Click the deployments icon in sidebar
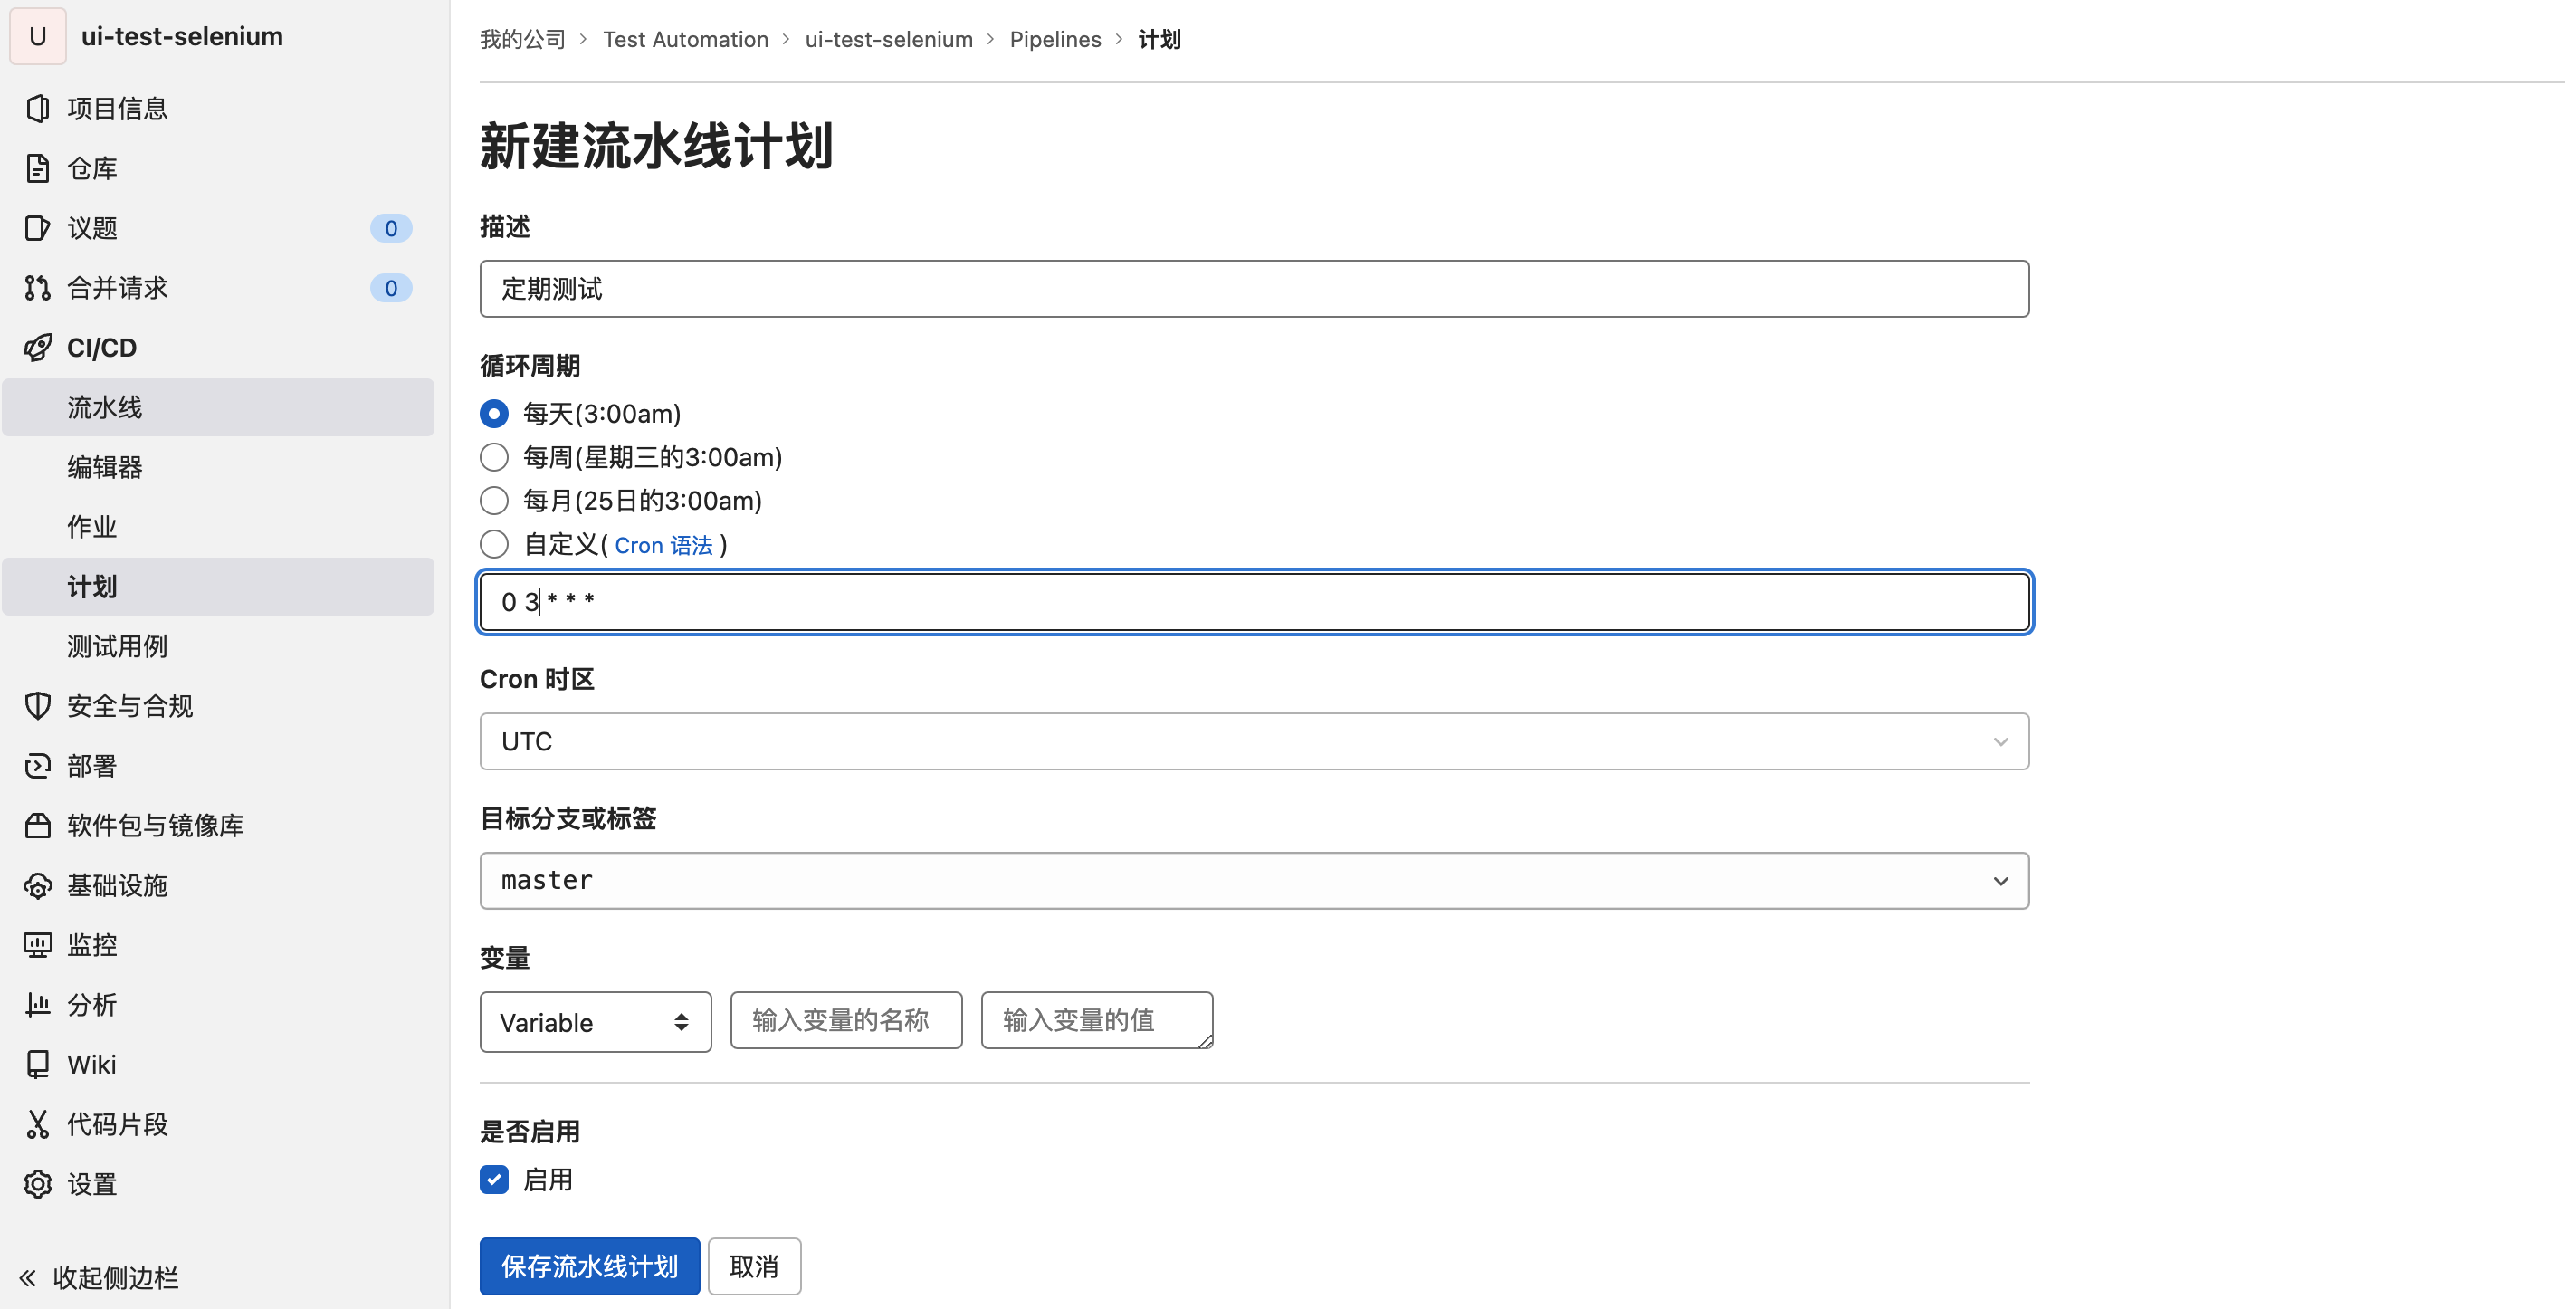 [x=38, y=766]
